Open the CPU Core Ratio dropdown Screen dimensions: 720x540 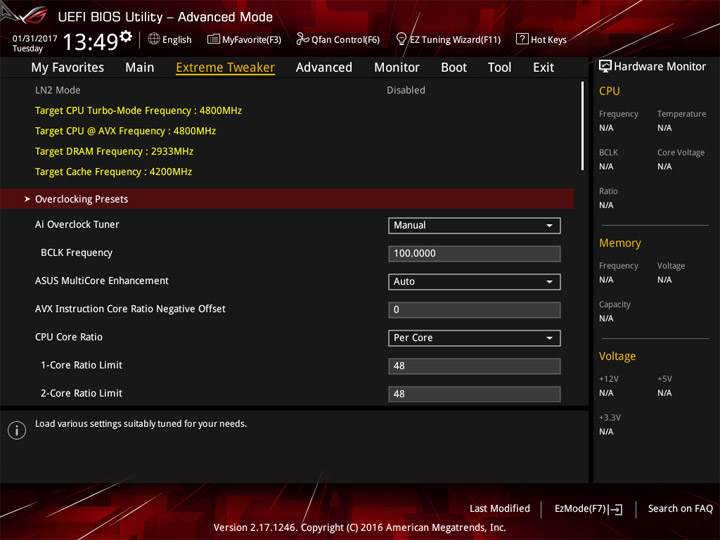tap(474, 338)
